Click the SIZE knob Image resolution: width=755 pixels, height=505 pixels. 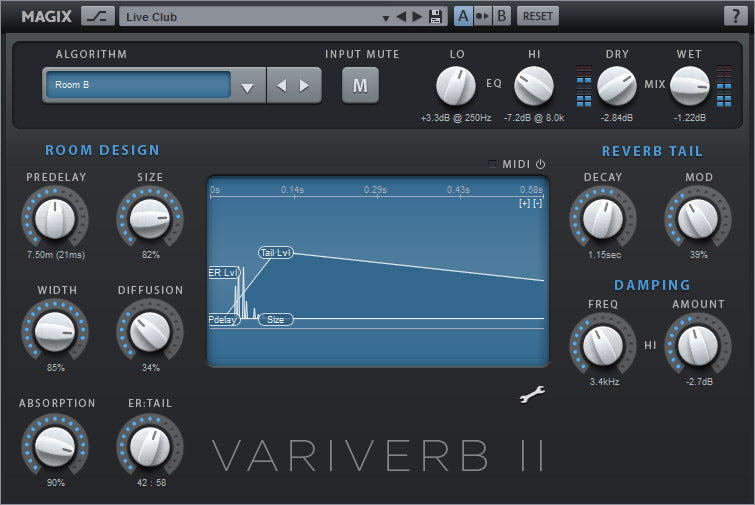click(x=150, y=219)
